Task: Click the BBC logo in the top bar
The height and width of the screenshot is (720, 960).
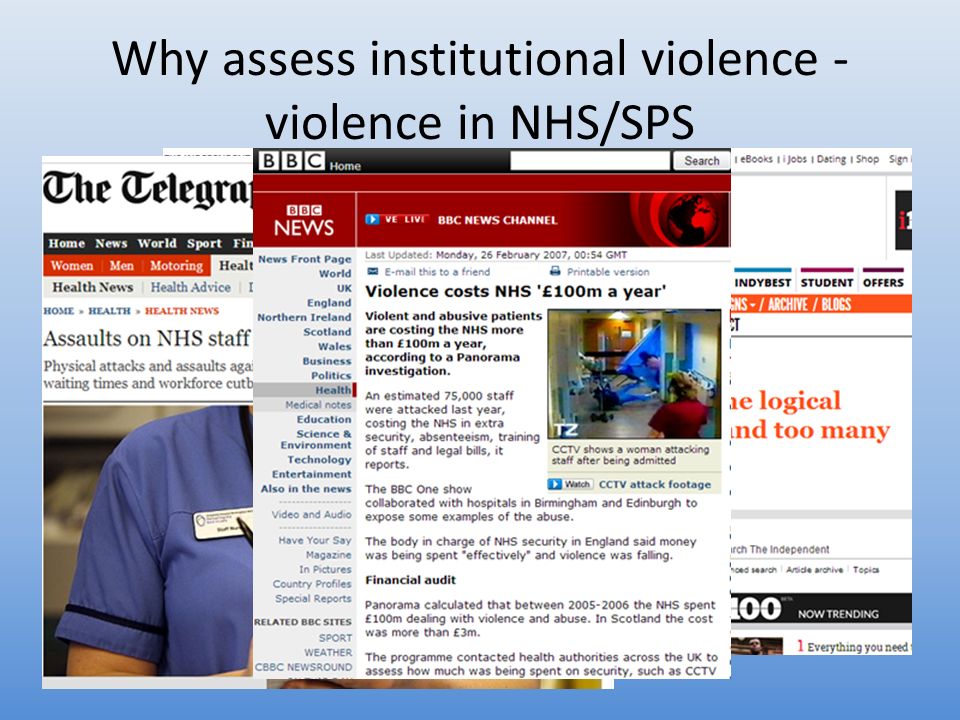Action: 291,160
